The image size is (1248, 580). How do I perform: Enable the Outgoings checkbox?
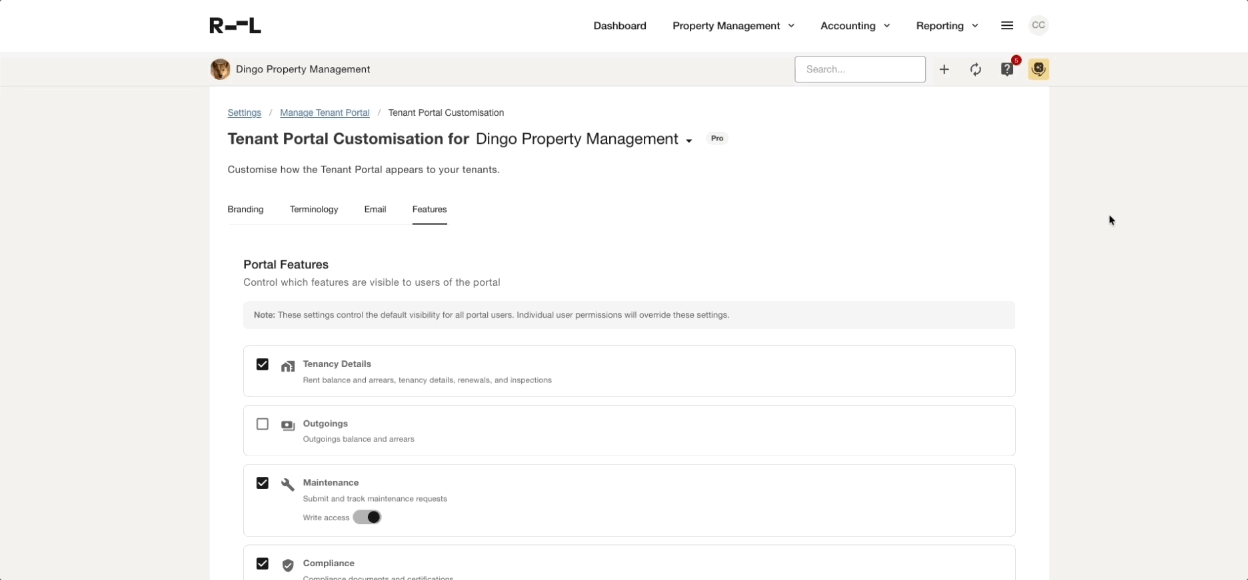(262, 424)
